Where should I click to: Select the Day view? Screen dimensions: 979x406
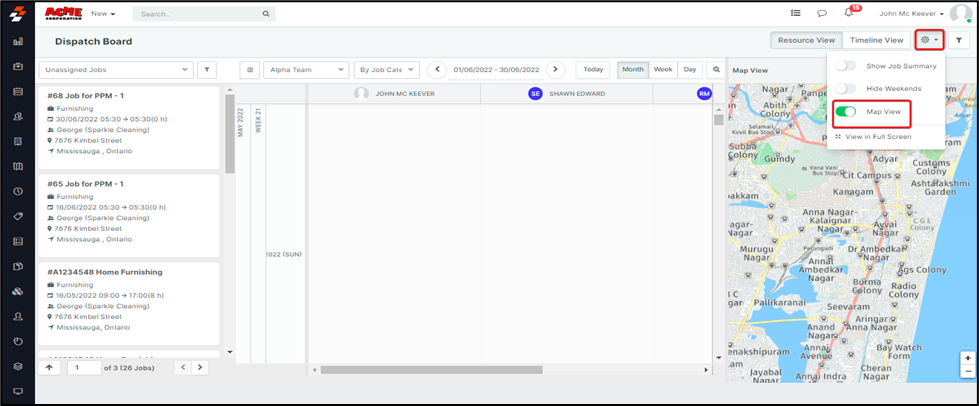click(x=690, y=70)
